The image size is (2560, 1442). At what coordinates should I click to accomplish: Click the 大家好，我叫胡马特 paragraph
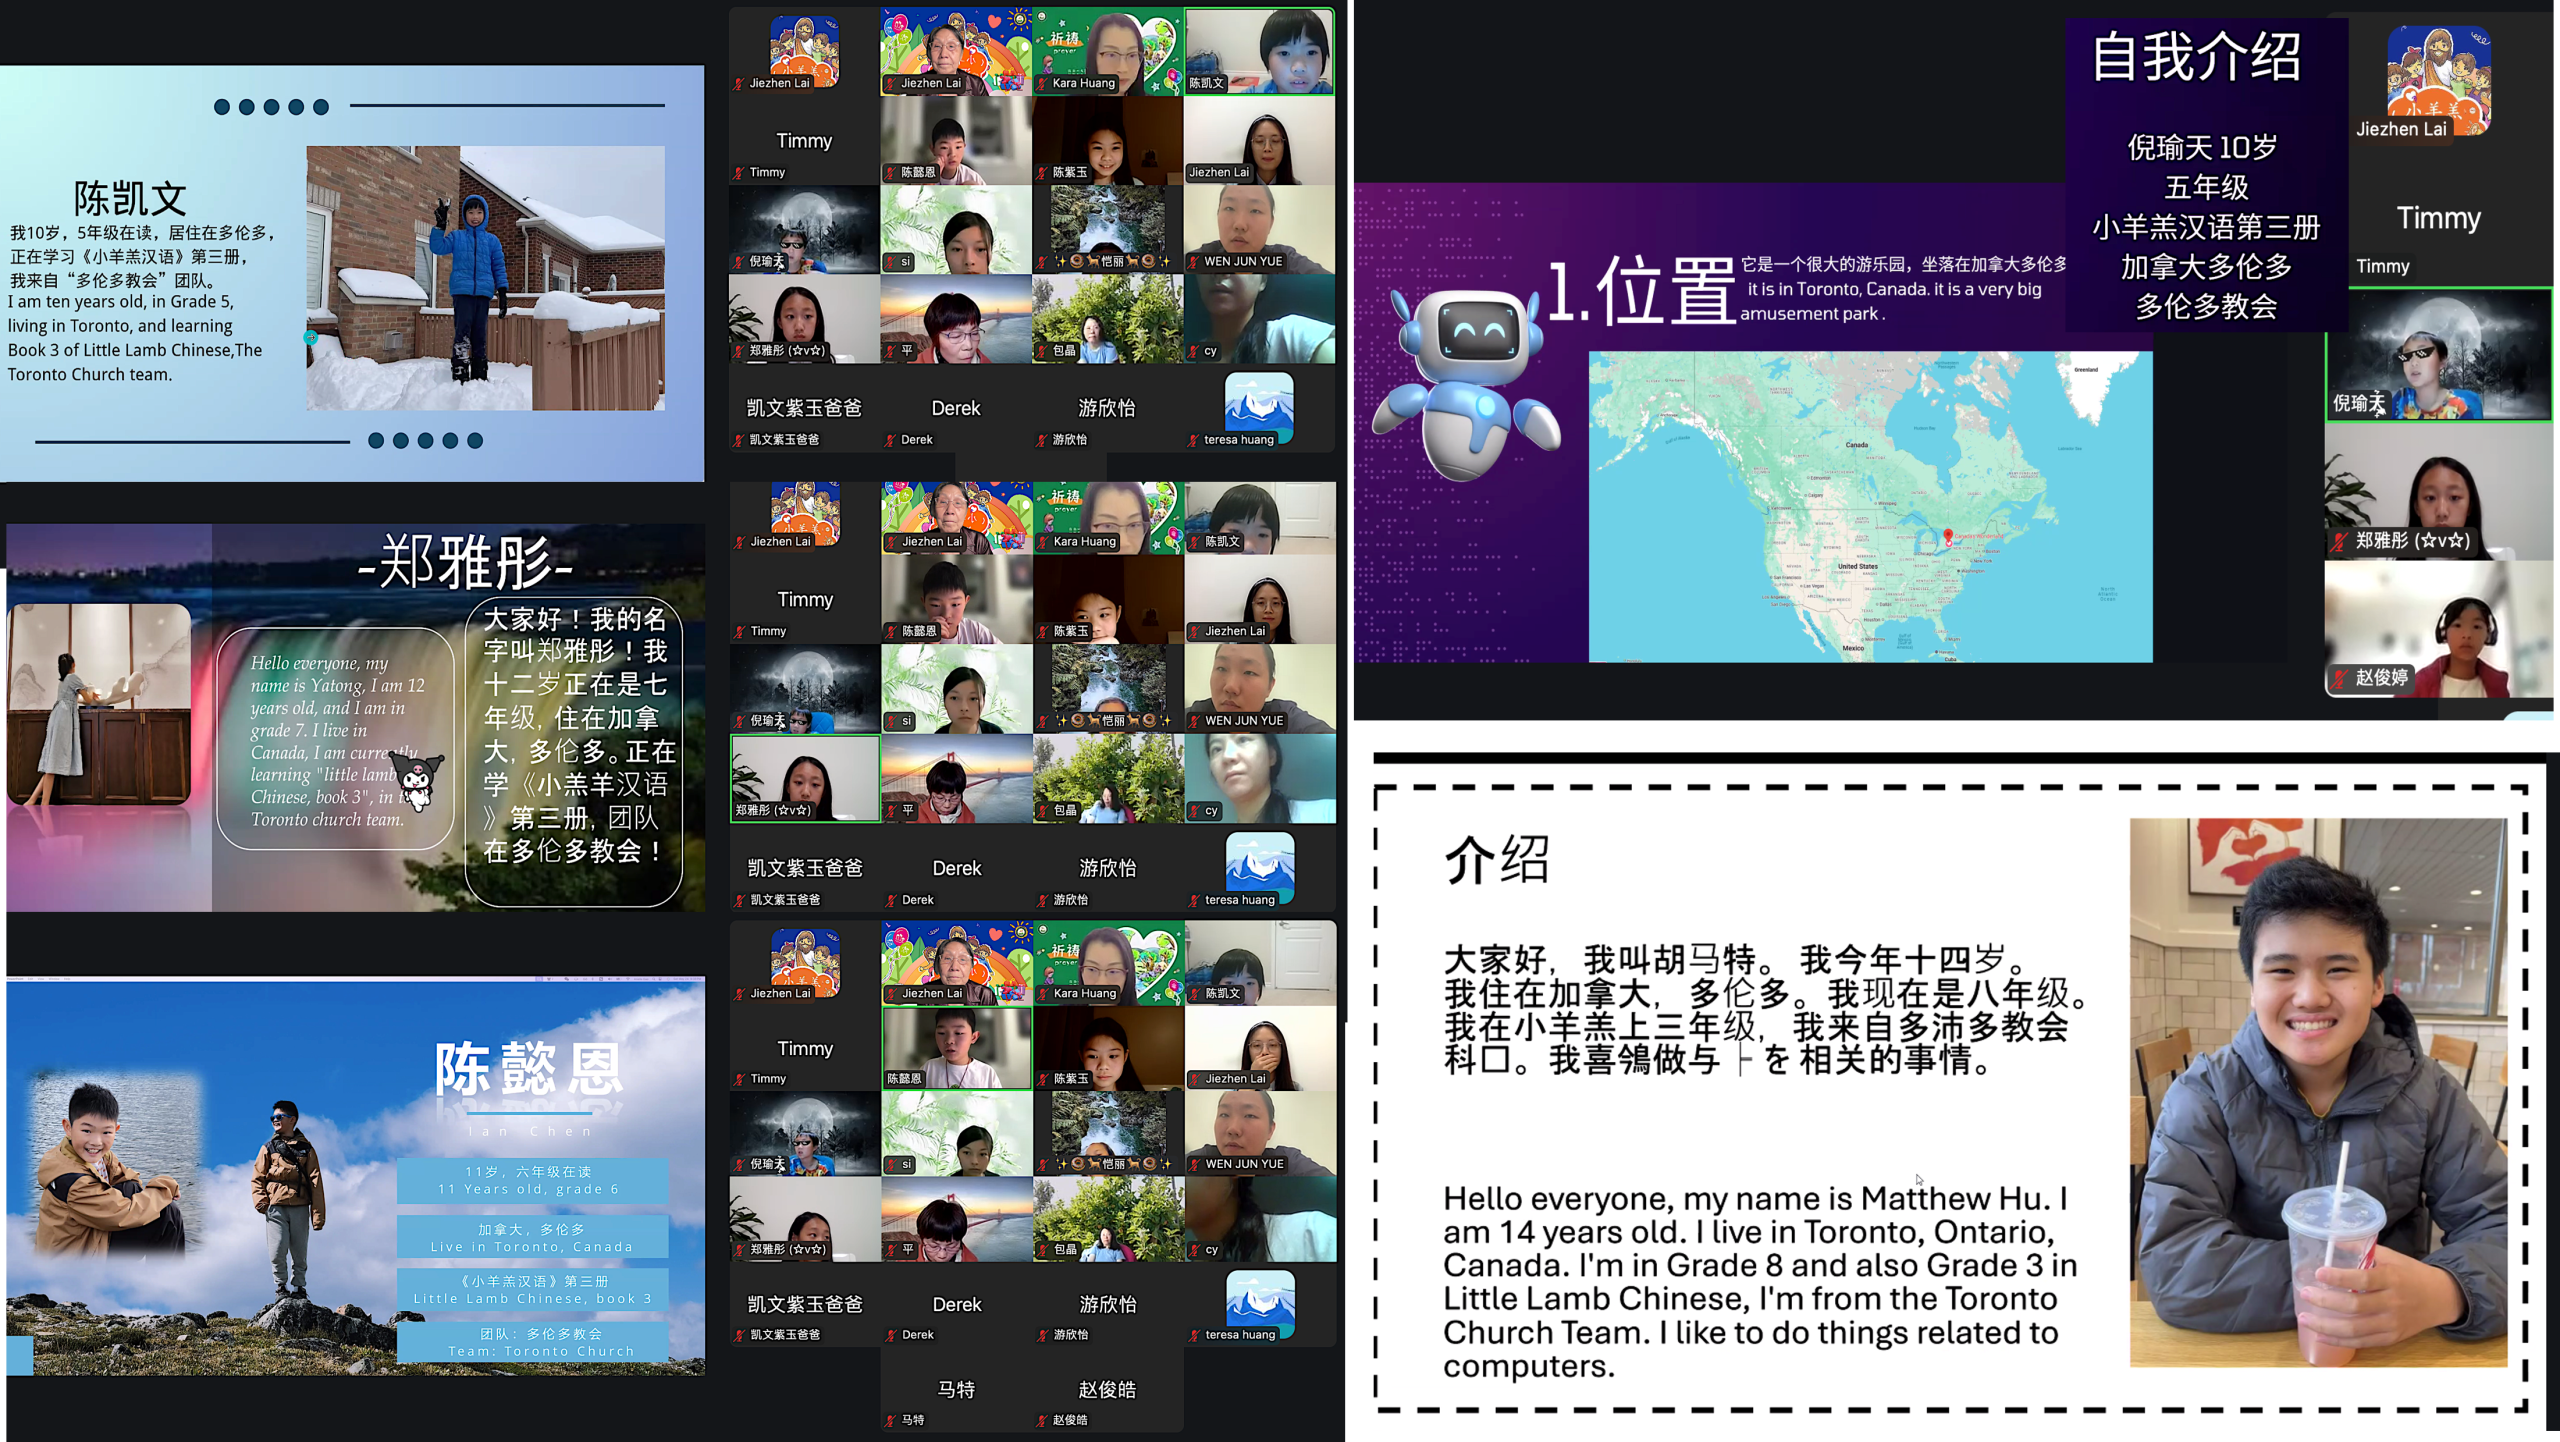pyautogui.click(x=1766, y=1009)
